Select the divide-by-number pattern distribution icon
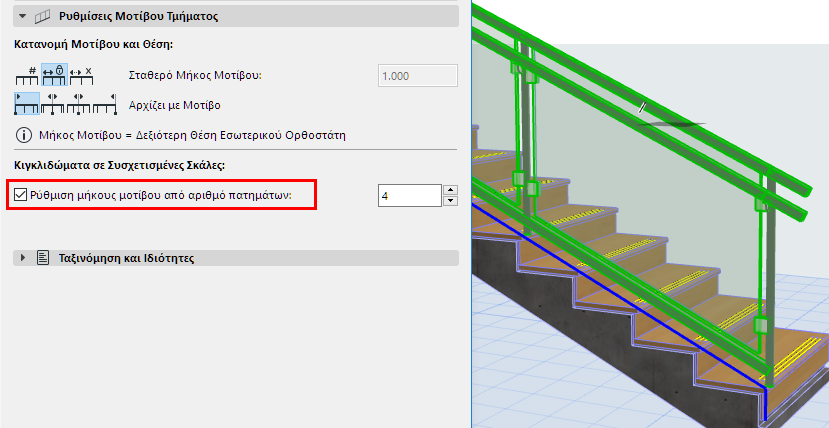Screen dimensions: 829x428 pyautogui.click(x=27, y=75)
